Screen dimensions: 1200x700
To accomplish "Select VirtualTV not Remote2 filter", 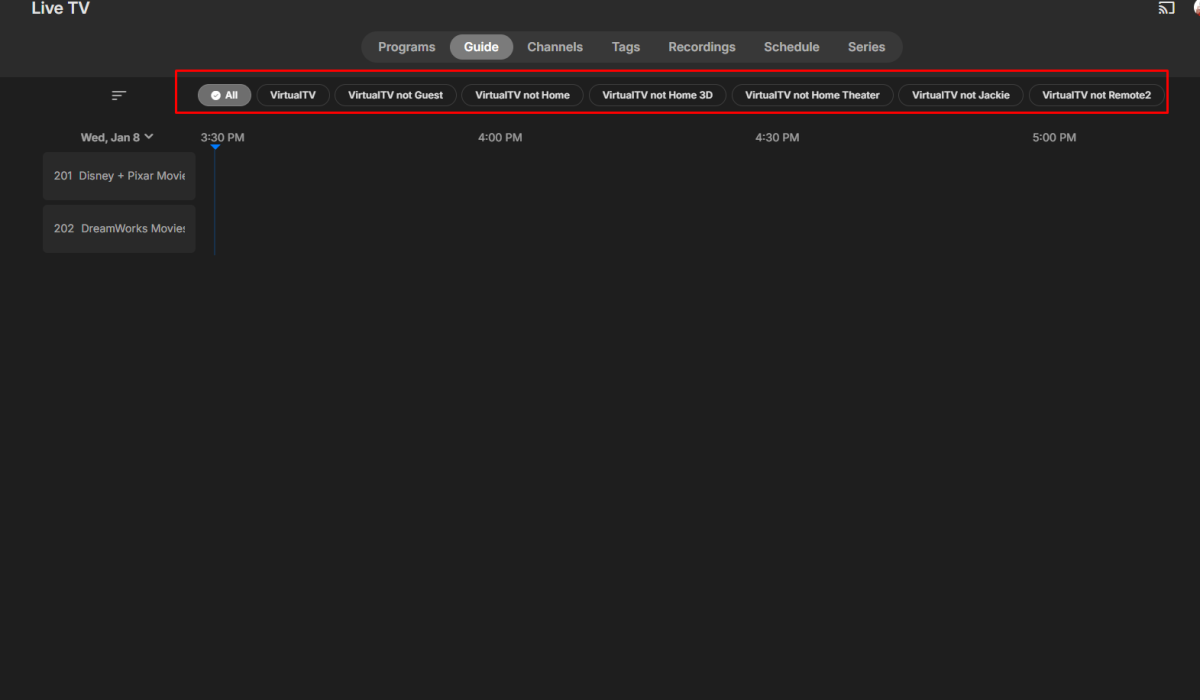I will 1097,95.
